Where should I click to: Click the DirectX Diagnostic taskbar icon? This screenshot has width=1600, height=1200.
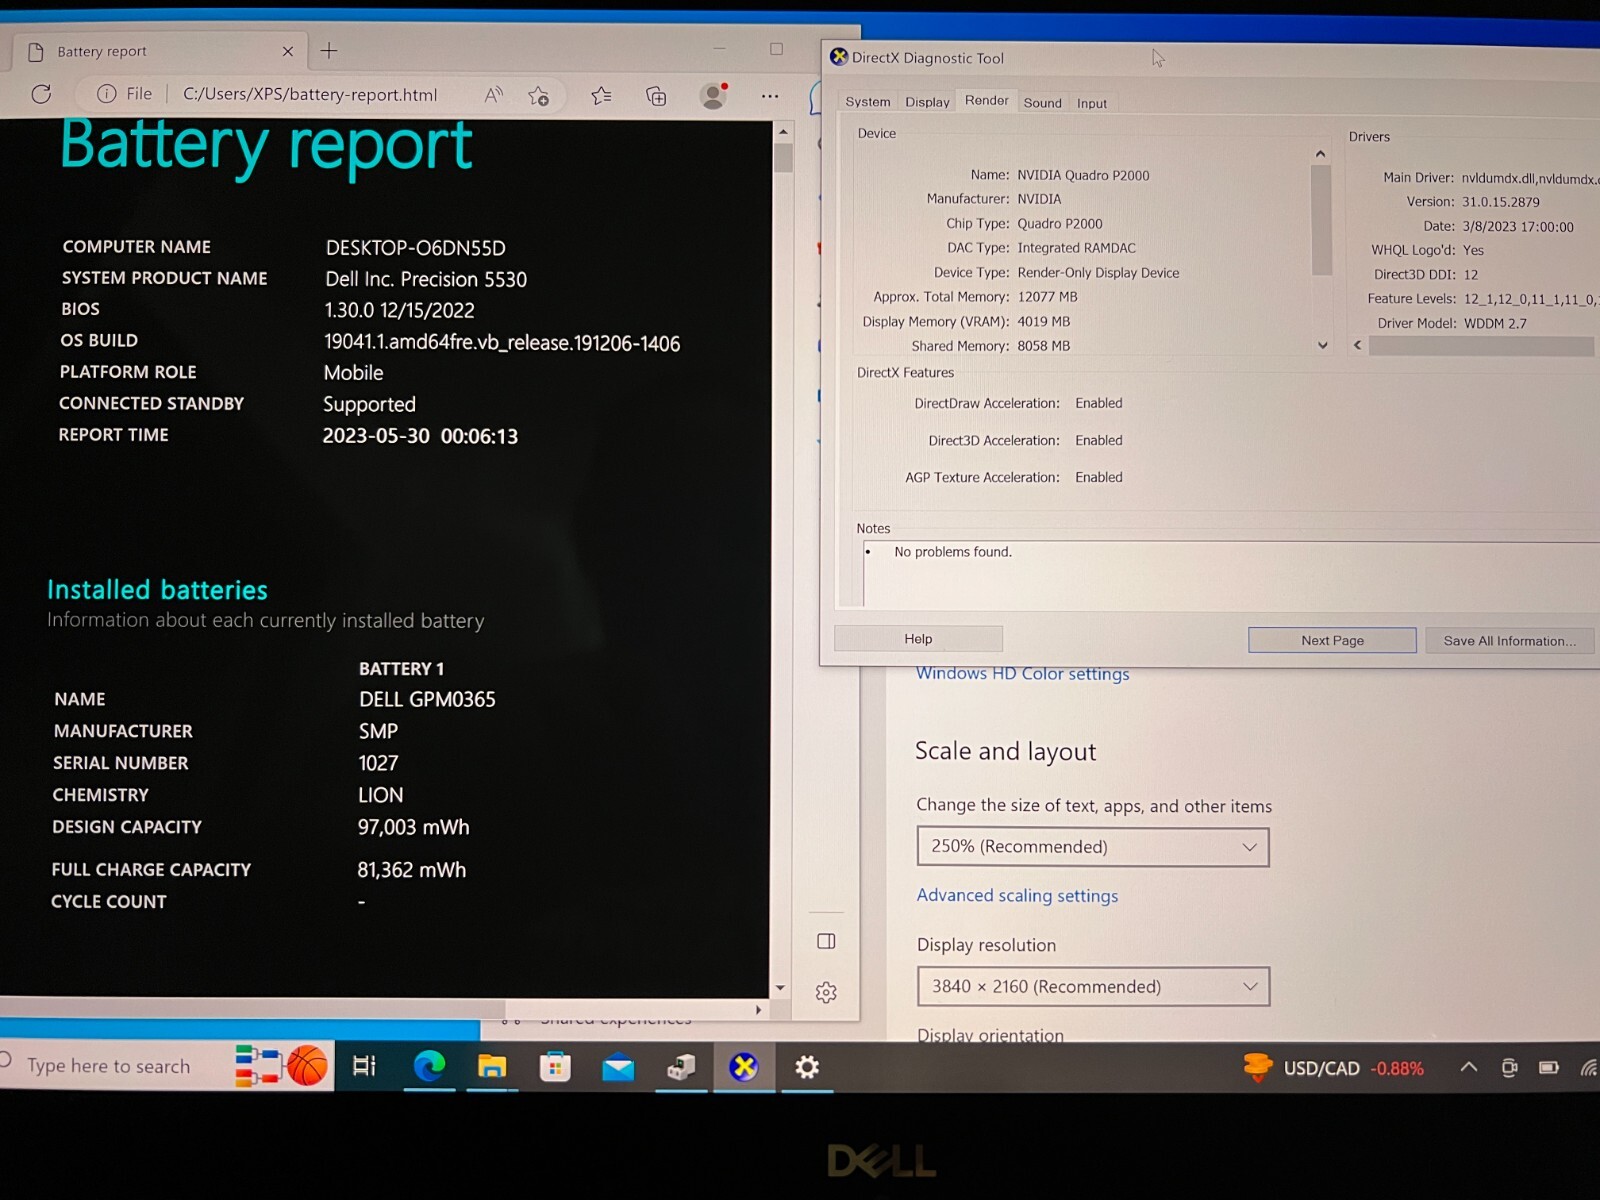(x=743, y=1068)
